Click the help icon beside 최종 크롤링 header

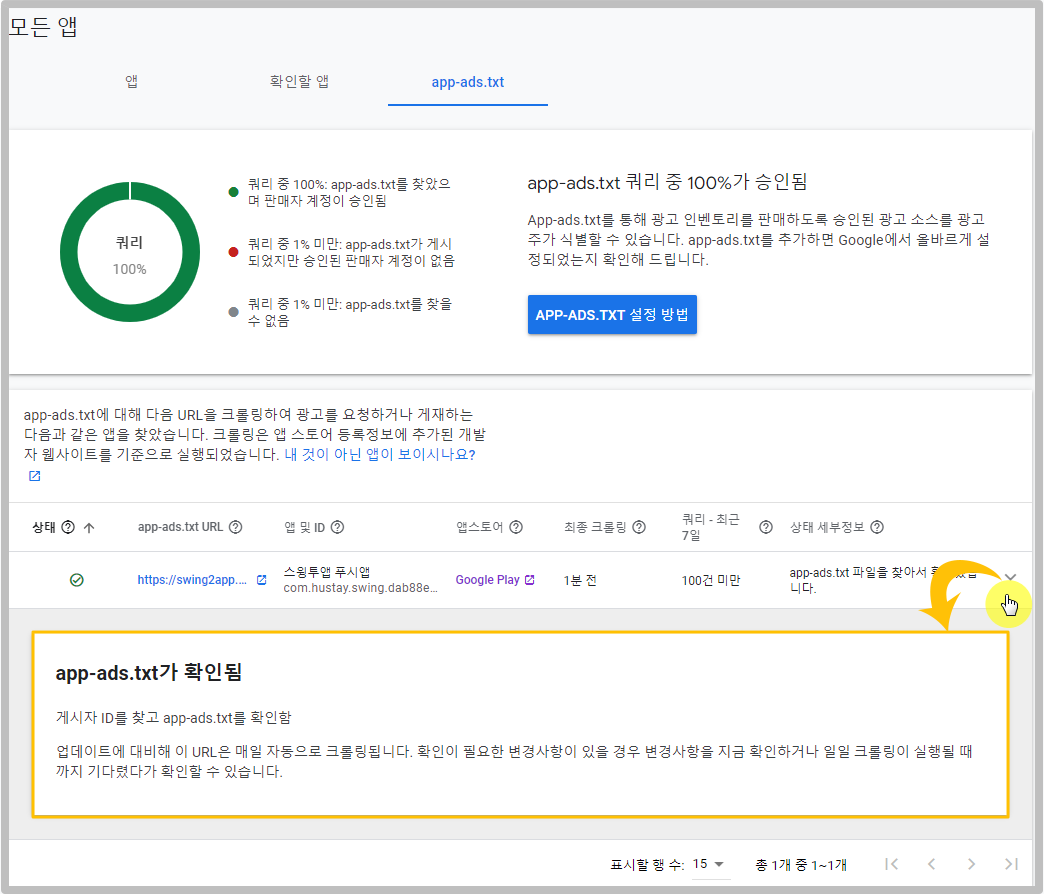pos(638,528)
